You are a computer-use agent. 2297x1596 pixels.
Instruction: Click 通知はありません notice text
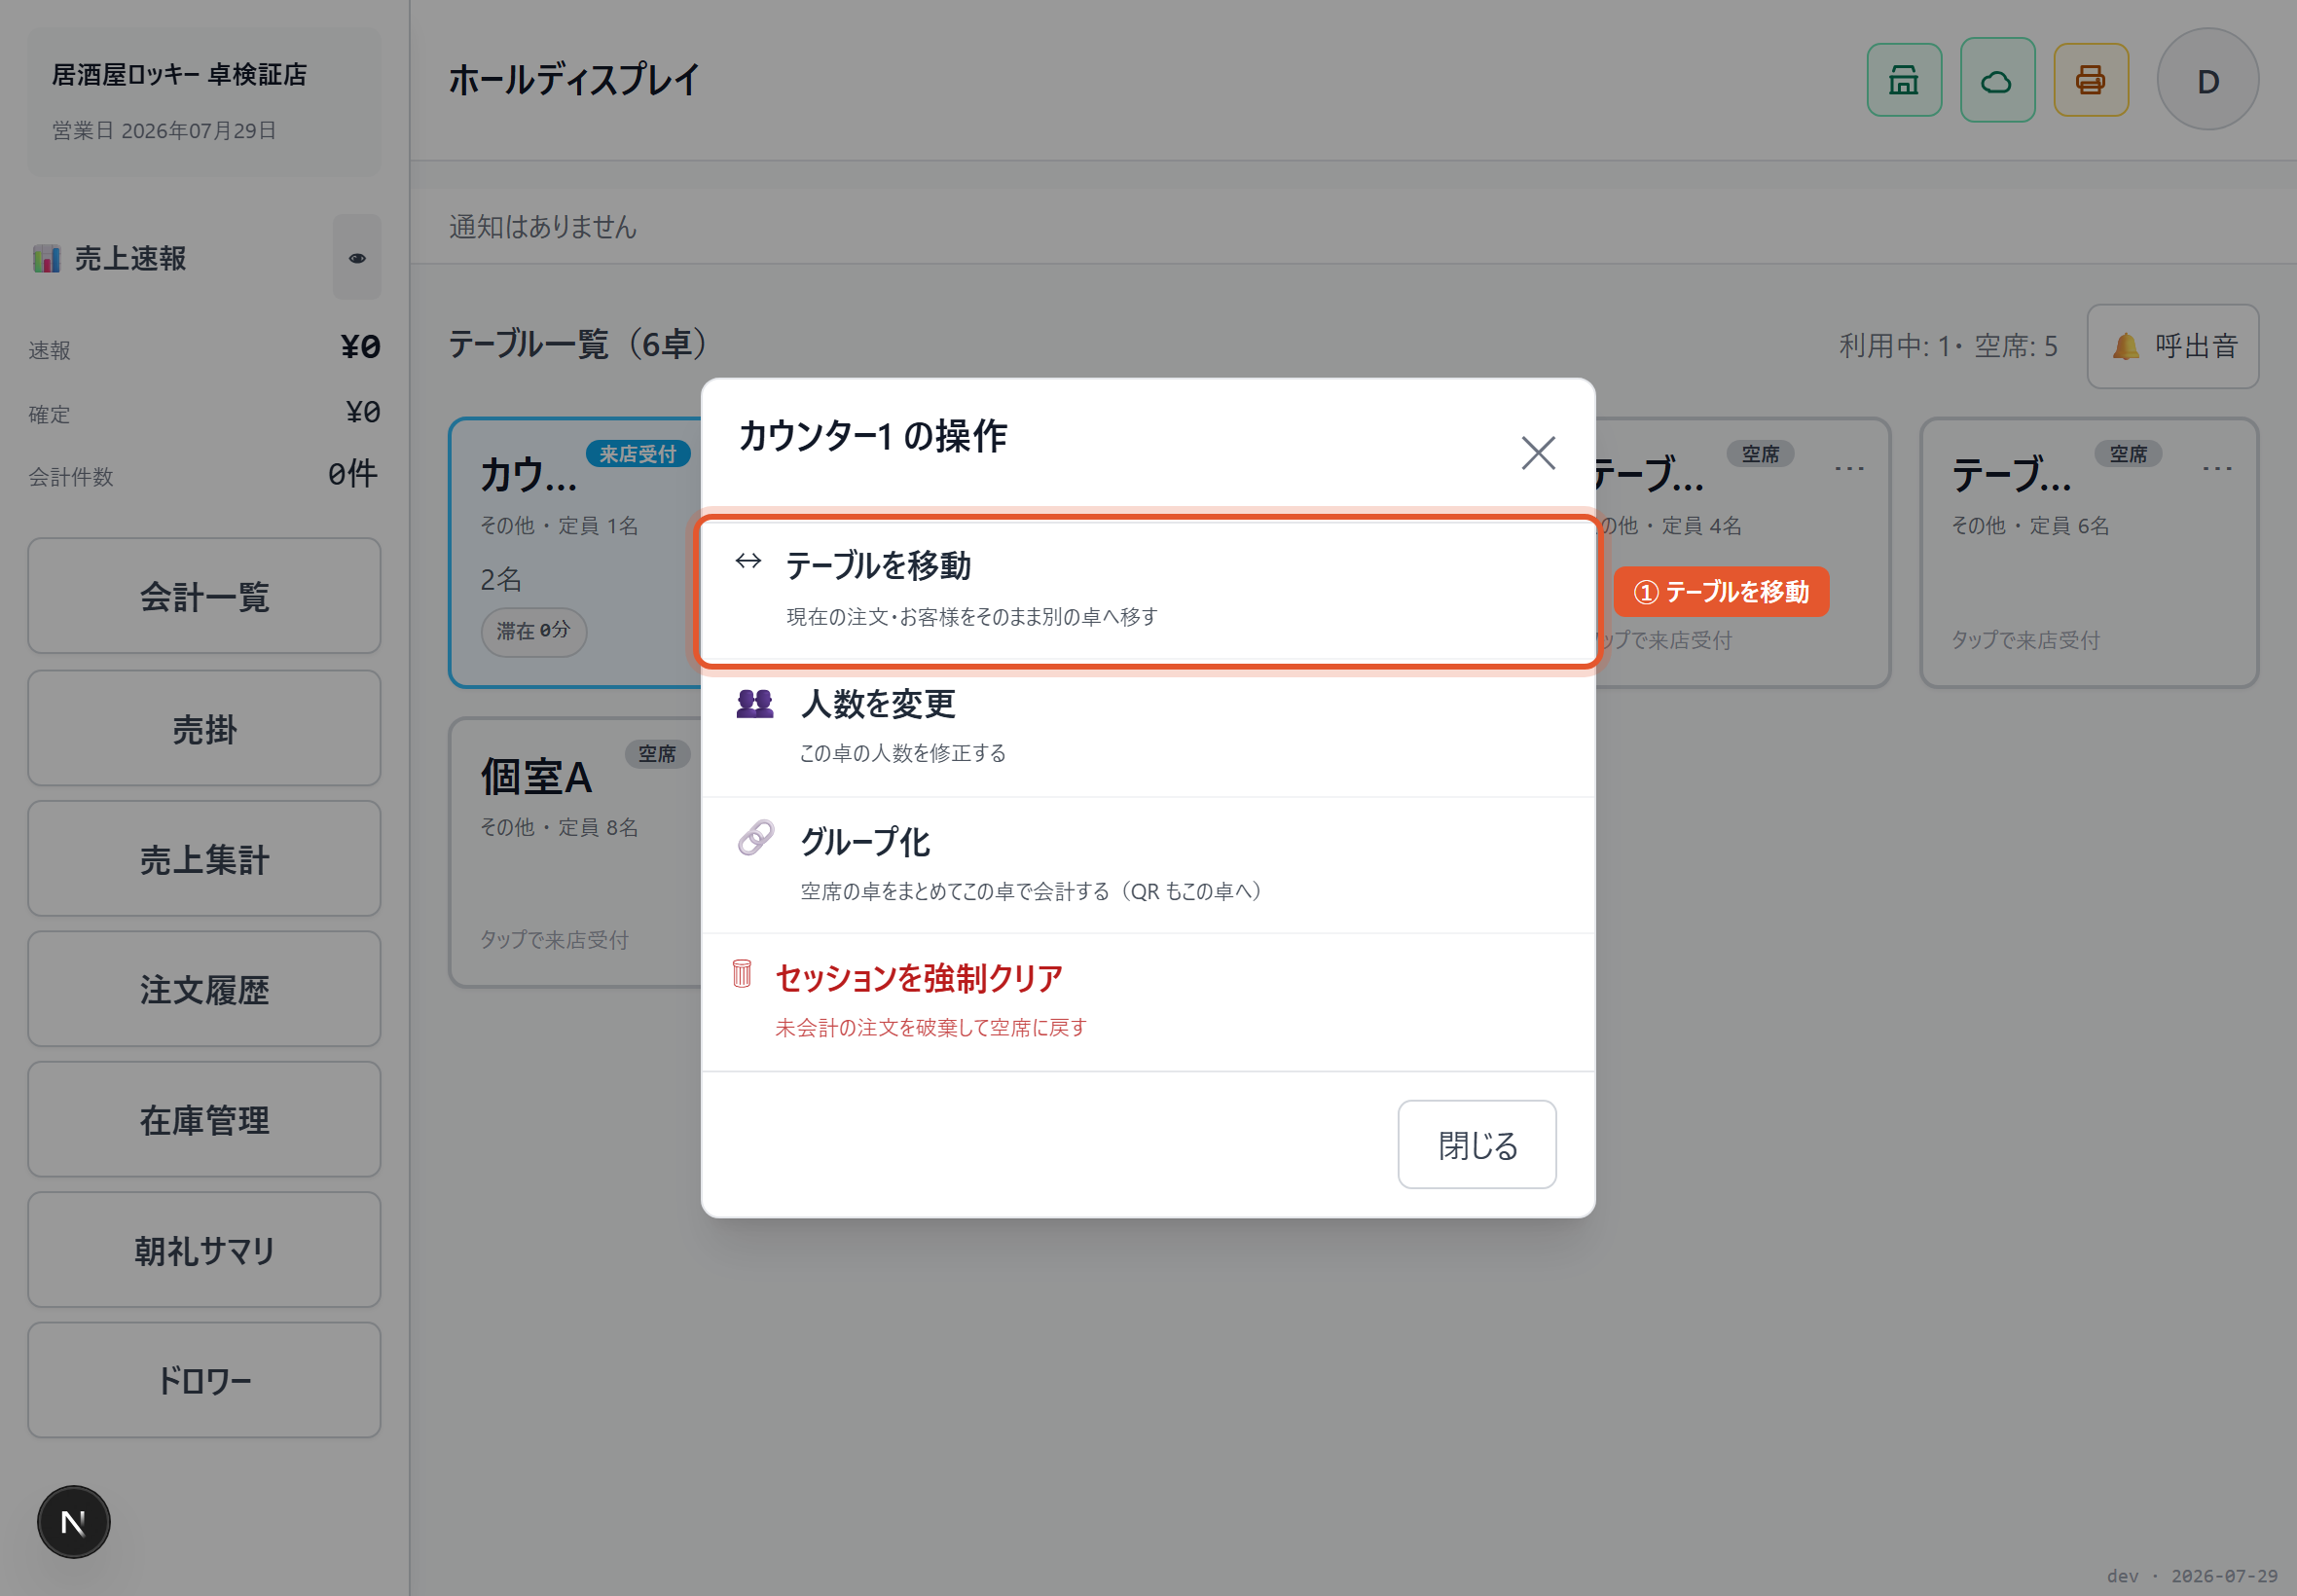(542, 227)
